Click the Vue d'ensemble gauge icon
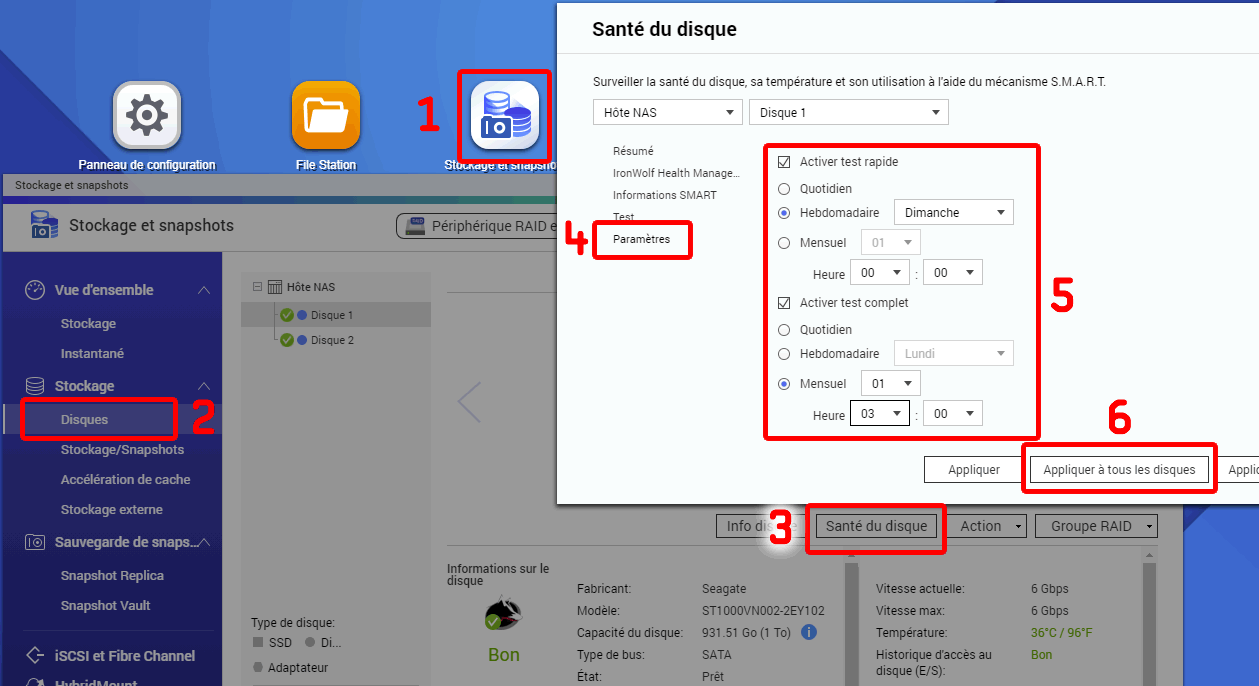Image resolution: width=1259 pixels, height=686 pixels. point(35,290)
